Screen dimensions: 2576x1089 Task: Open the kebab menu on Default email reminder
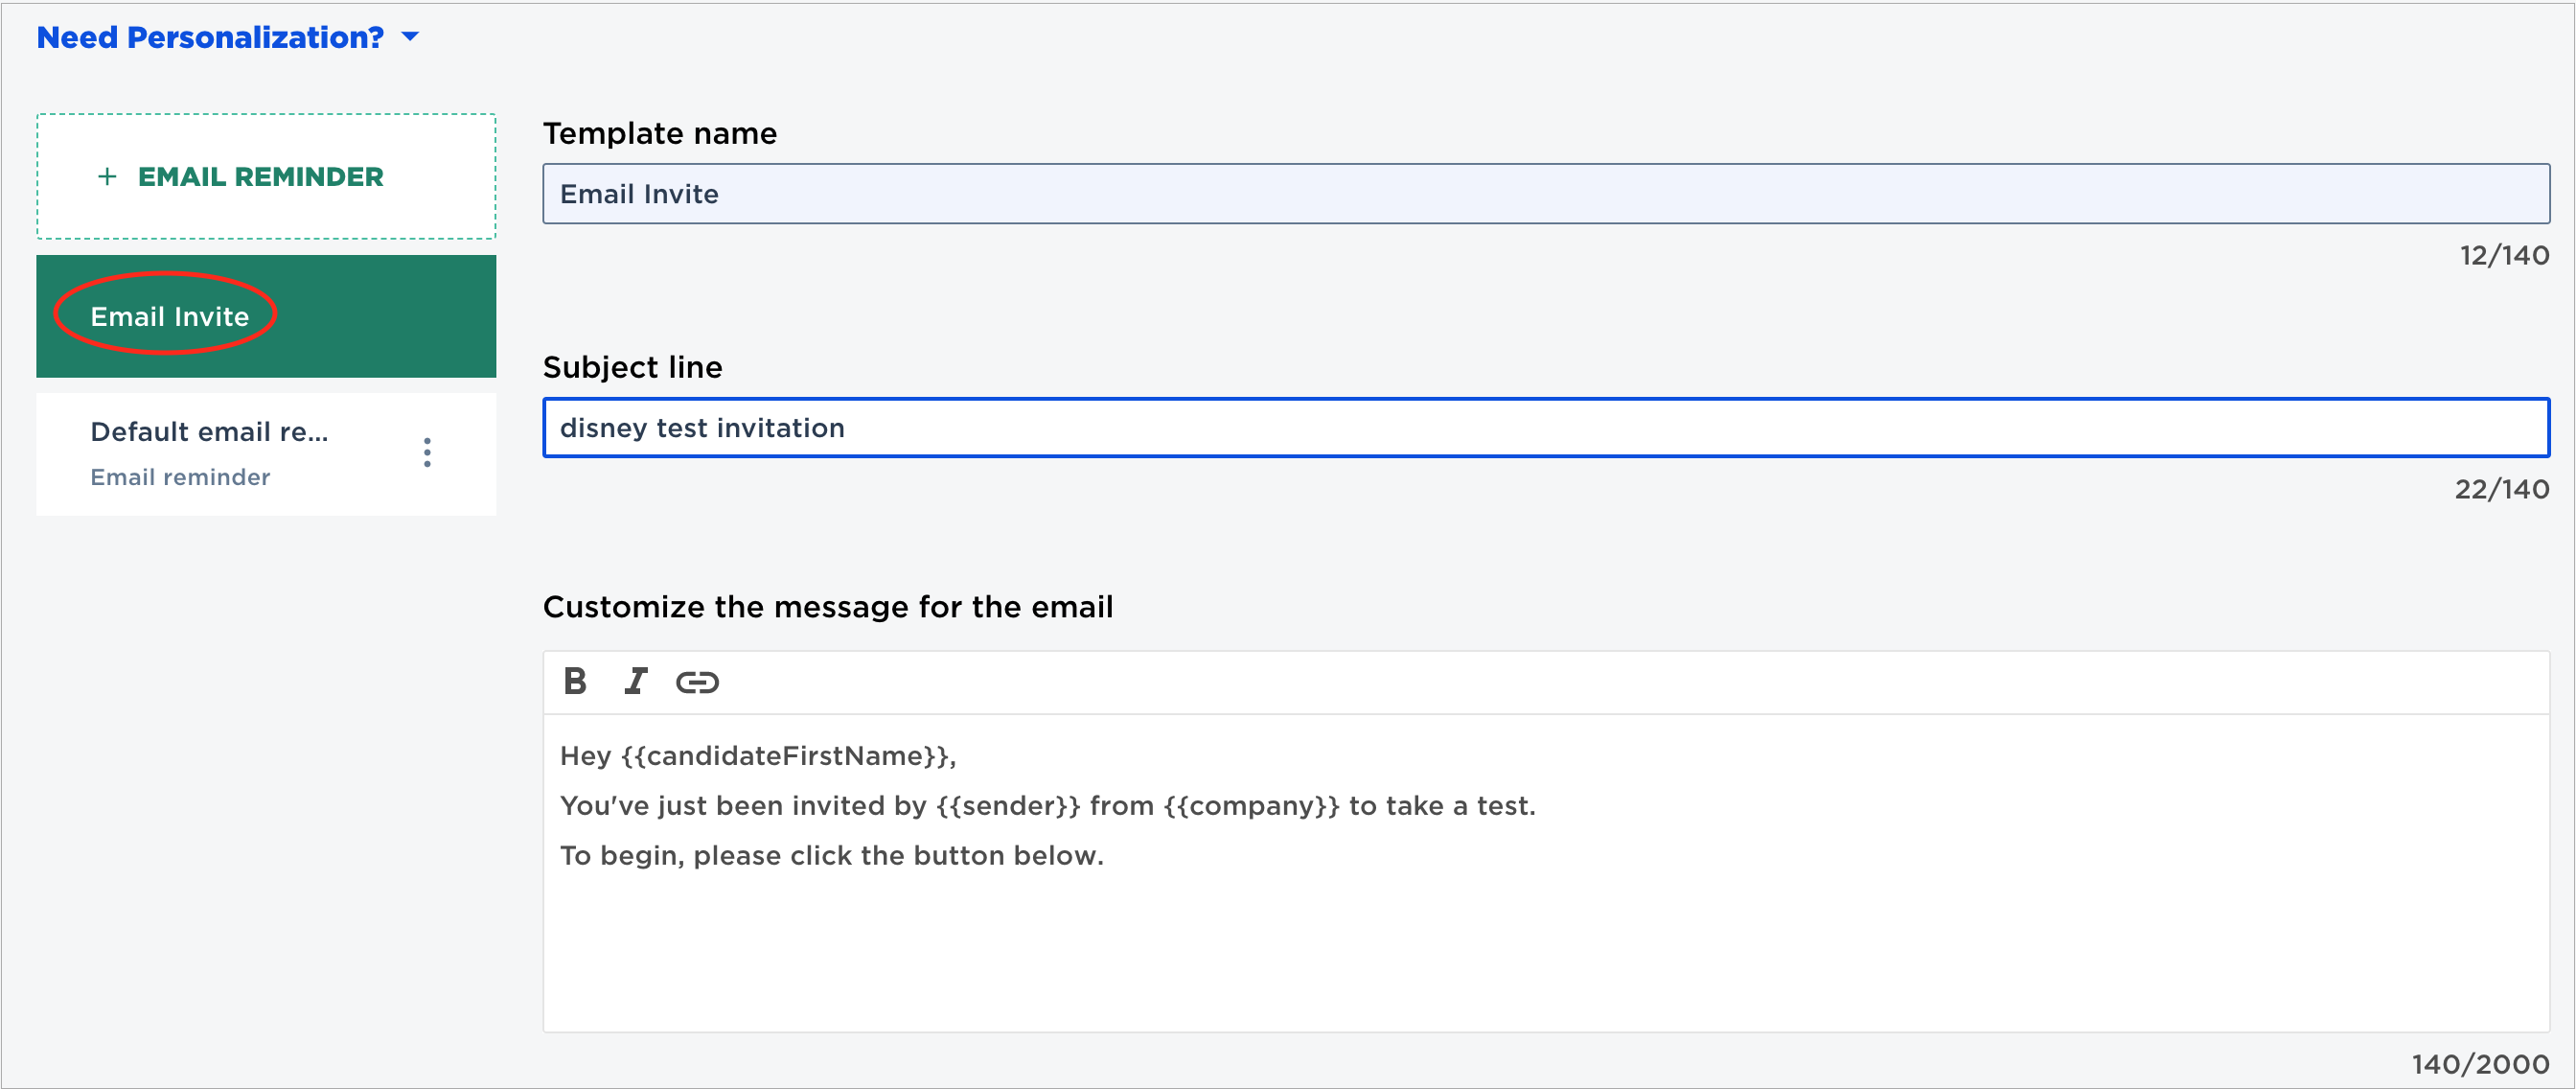[x=427, y=452]
